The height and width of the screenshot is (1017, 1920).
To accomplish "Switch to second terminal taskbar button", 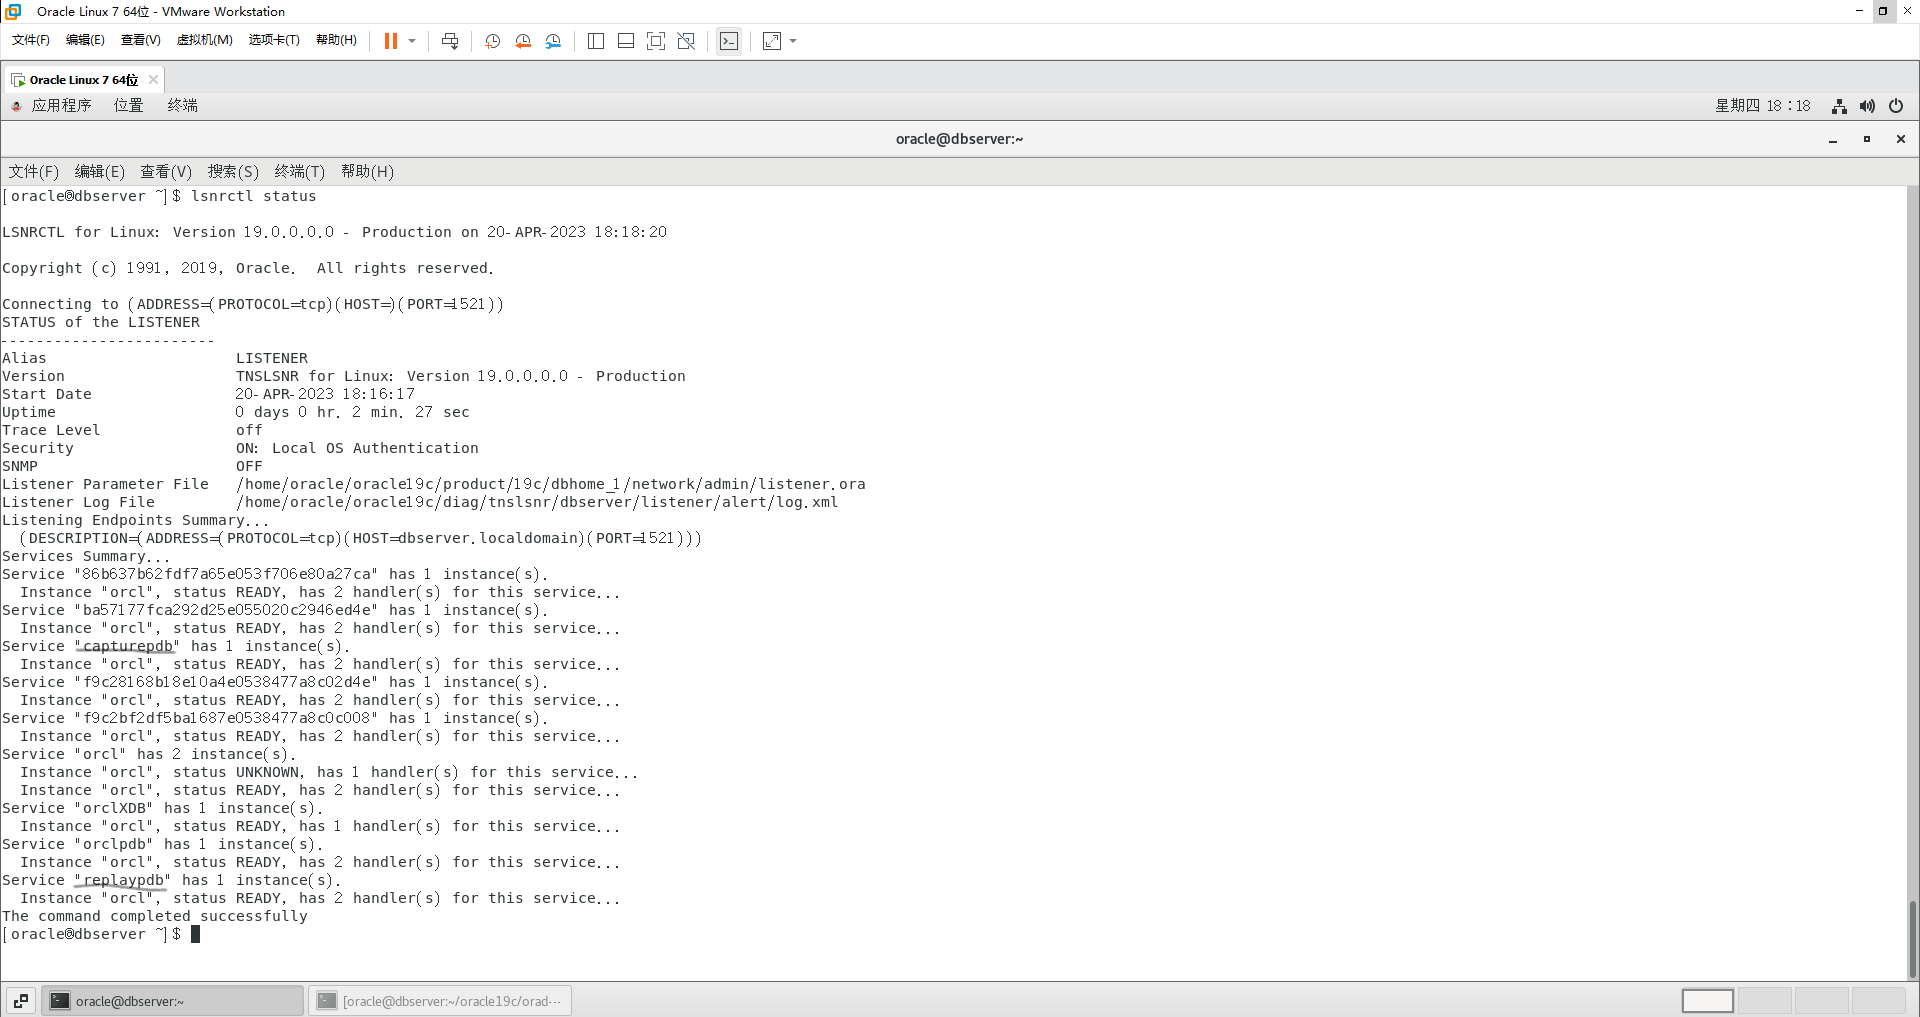I will 440,1000.
